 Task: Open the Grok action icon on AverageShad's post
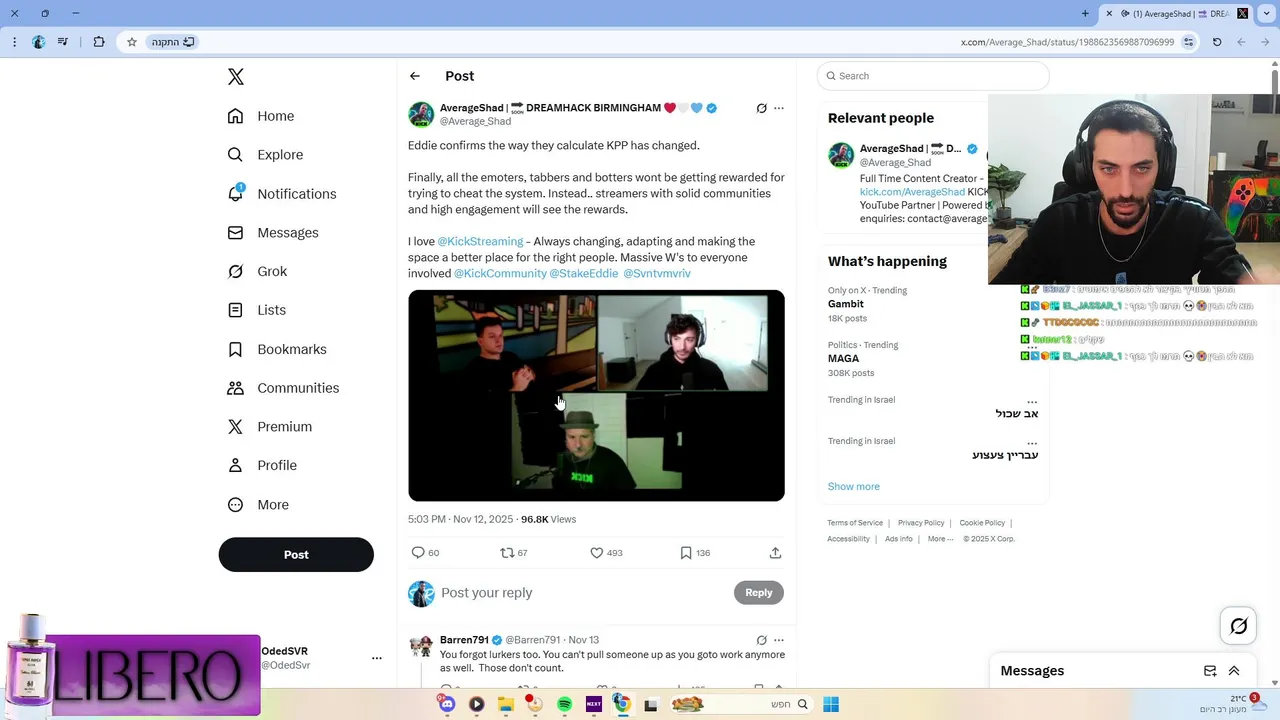pos(761,108)
